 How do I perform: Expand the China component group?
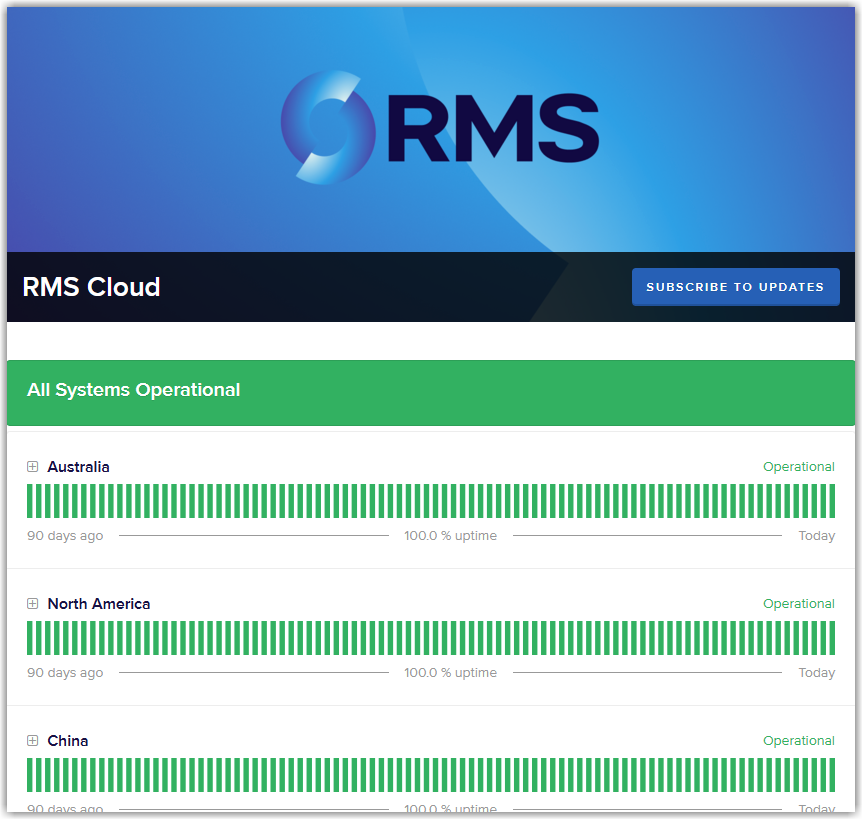click(x=32, y=741)
